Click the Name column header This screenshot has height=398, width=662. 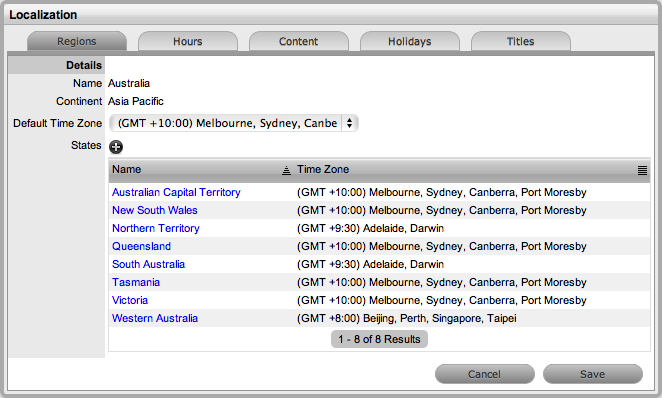pos(127,169)
